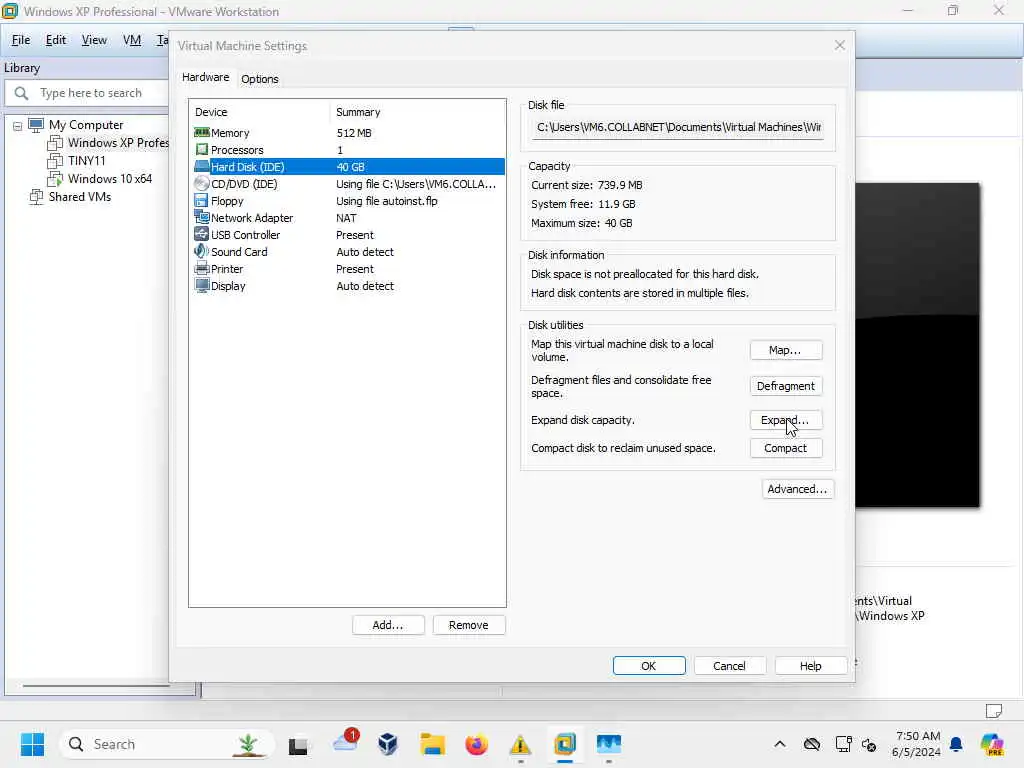1024x768 pixels.
Task: Open the VirtualBox taskbar icon
Action: click(388, 744)
